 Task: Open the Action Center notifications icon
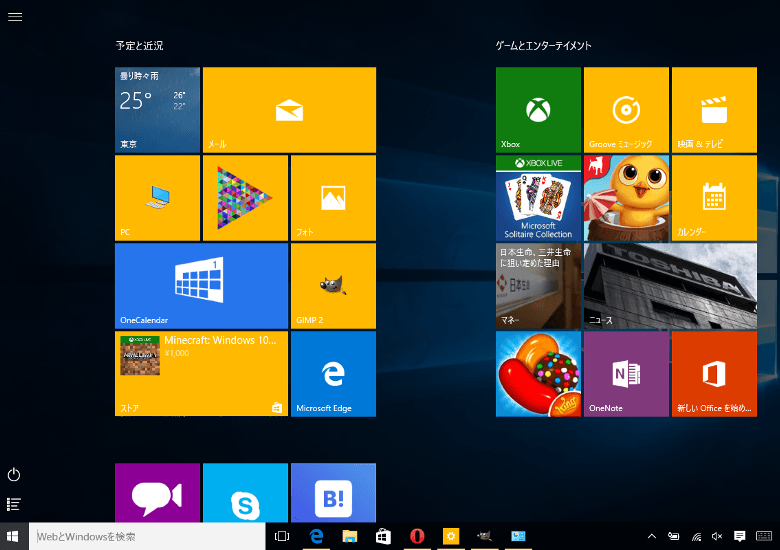point(740,536)
